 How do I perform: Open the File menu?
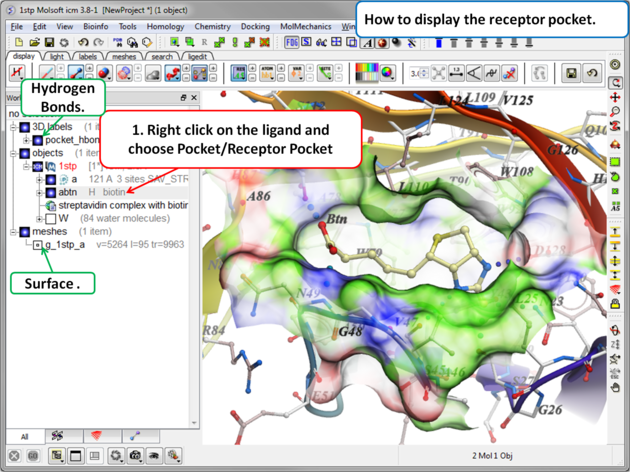[x=16, y=27]
